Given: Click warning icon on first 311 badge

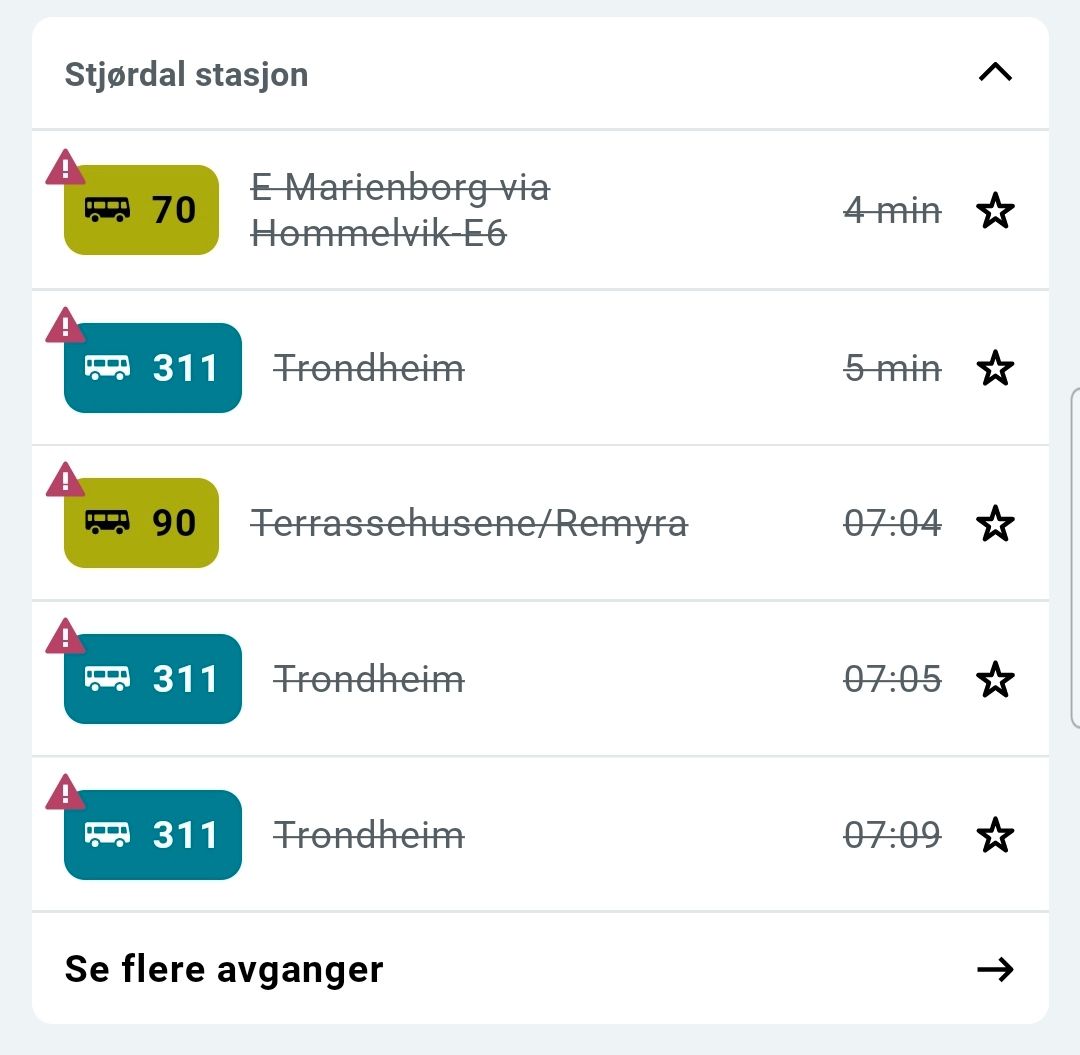Looking at the screenshot, I should pos(66,326).
